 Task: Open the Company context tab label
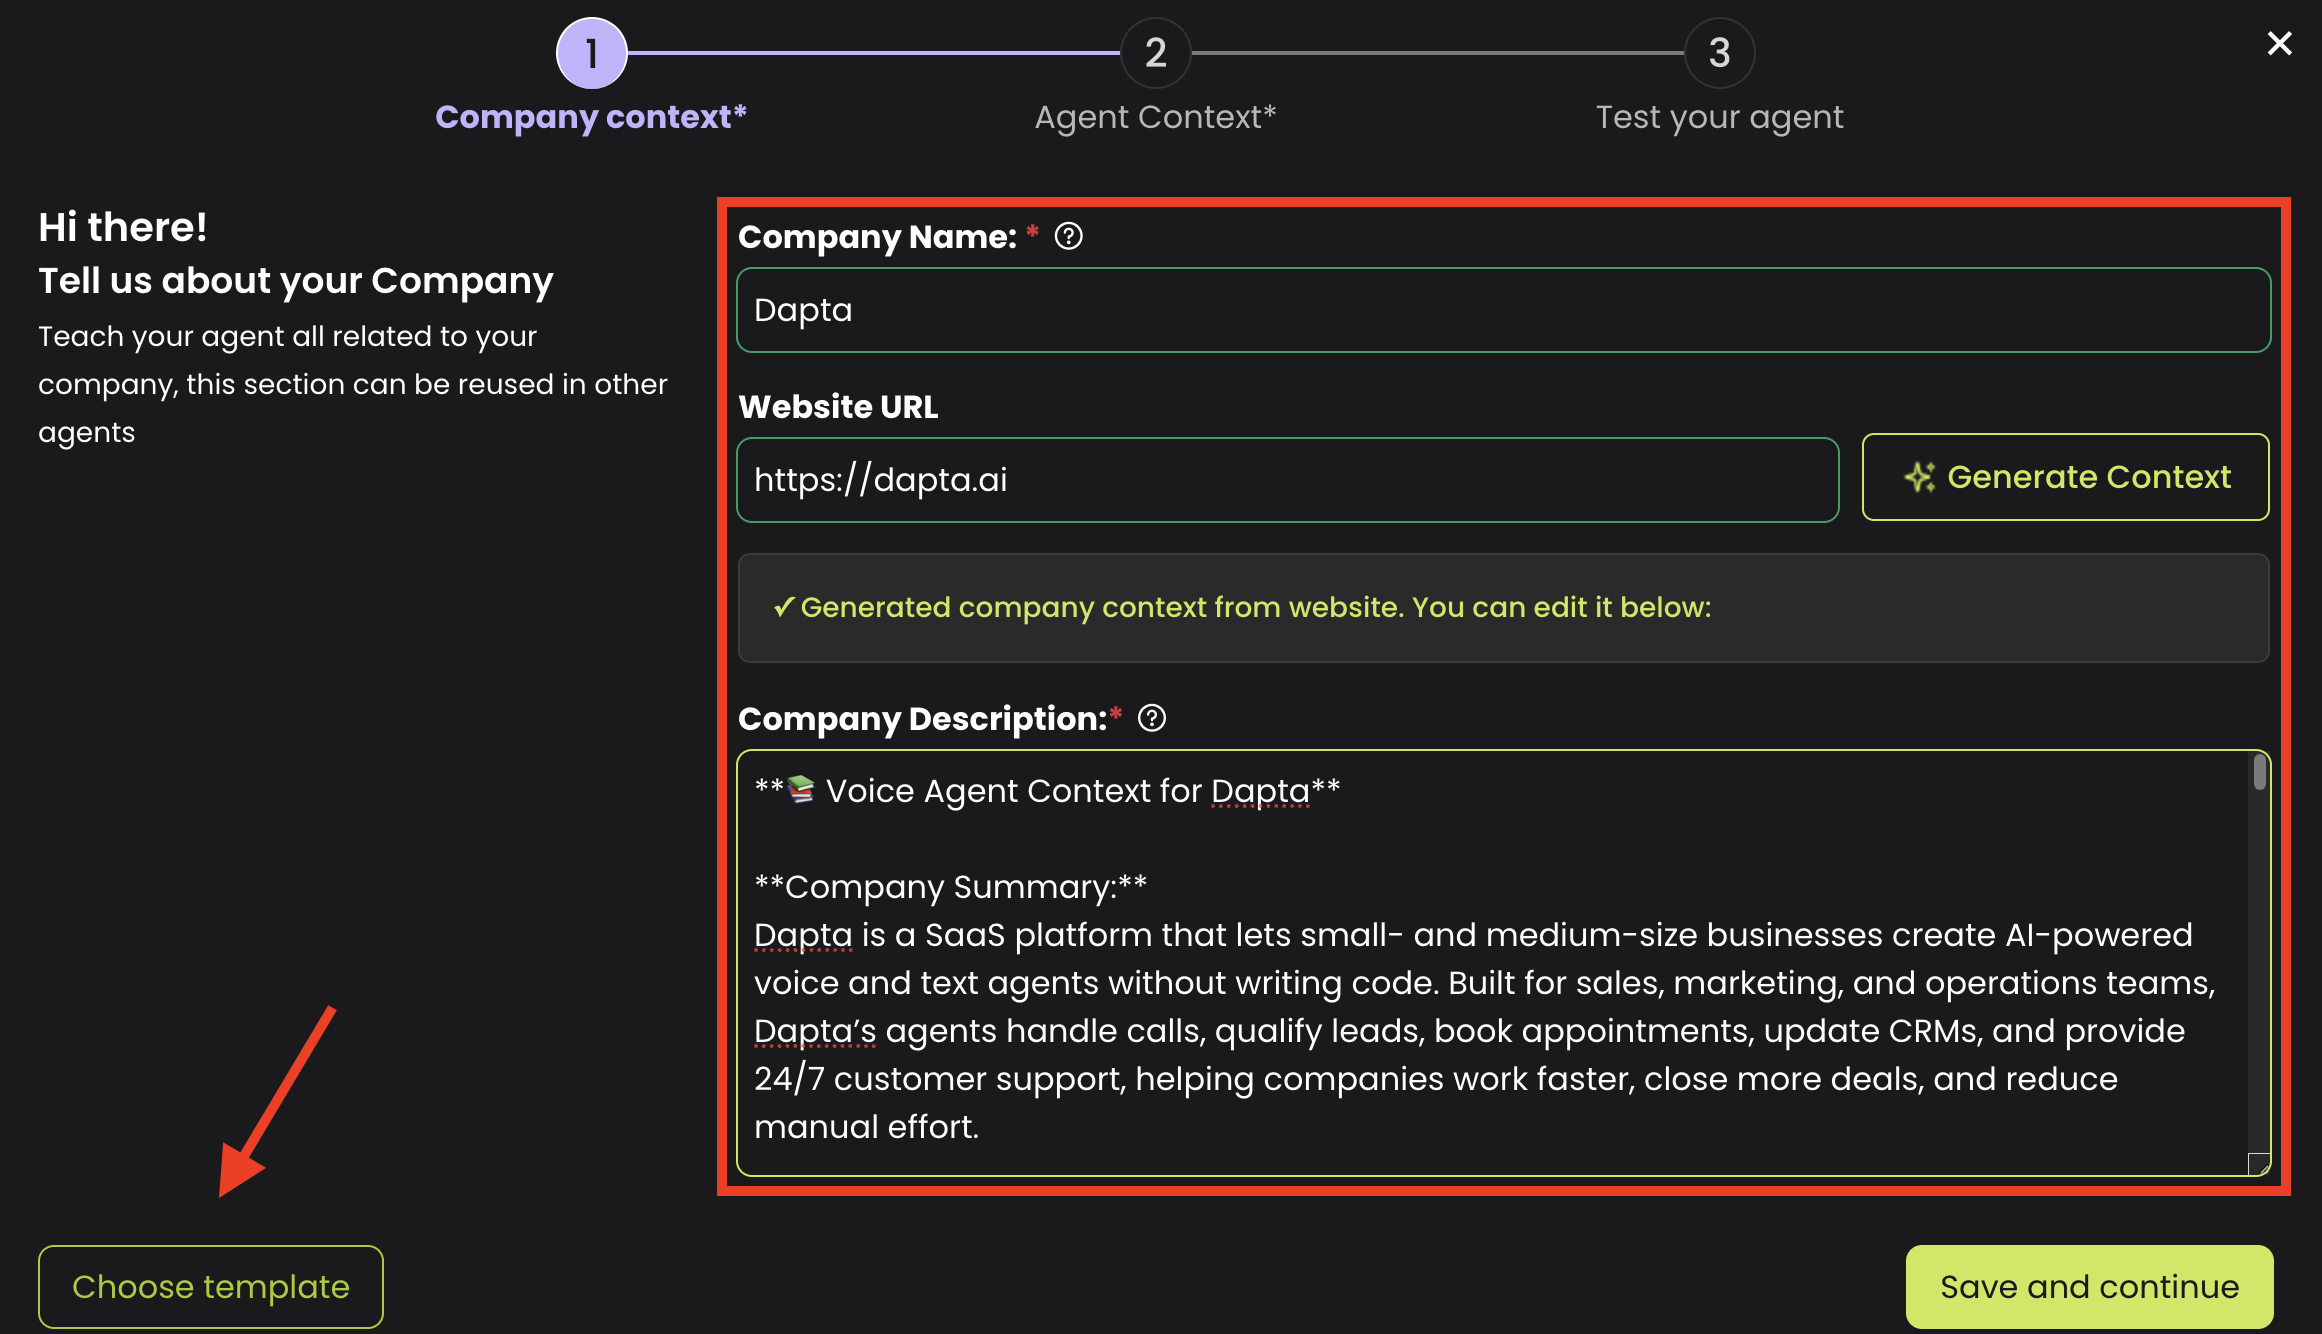click(591, 117)
